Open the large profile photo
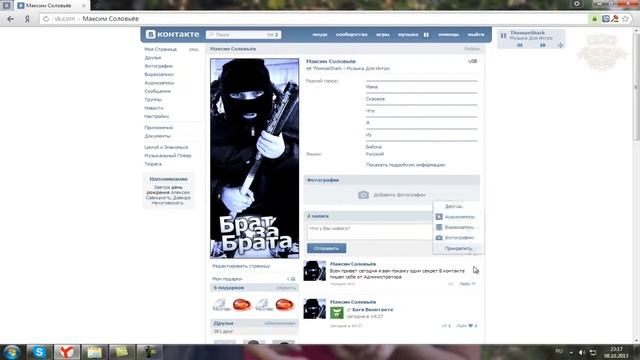The height and width of the screenshot is (360, 640). pos(254,158)
